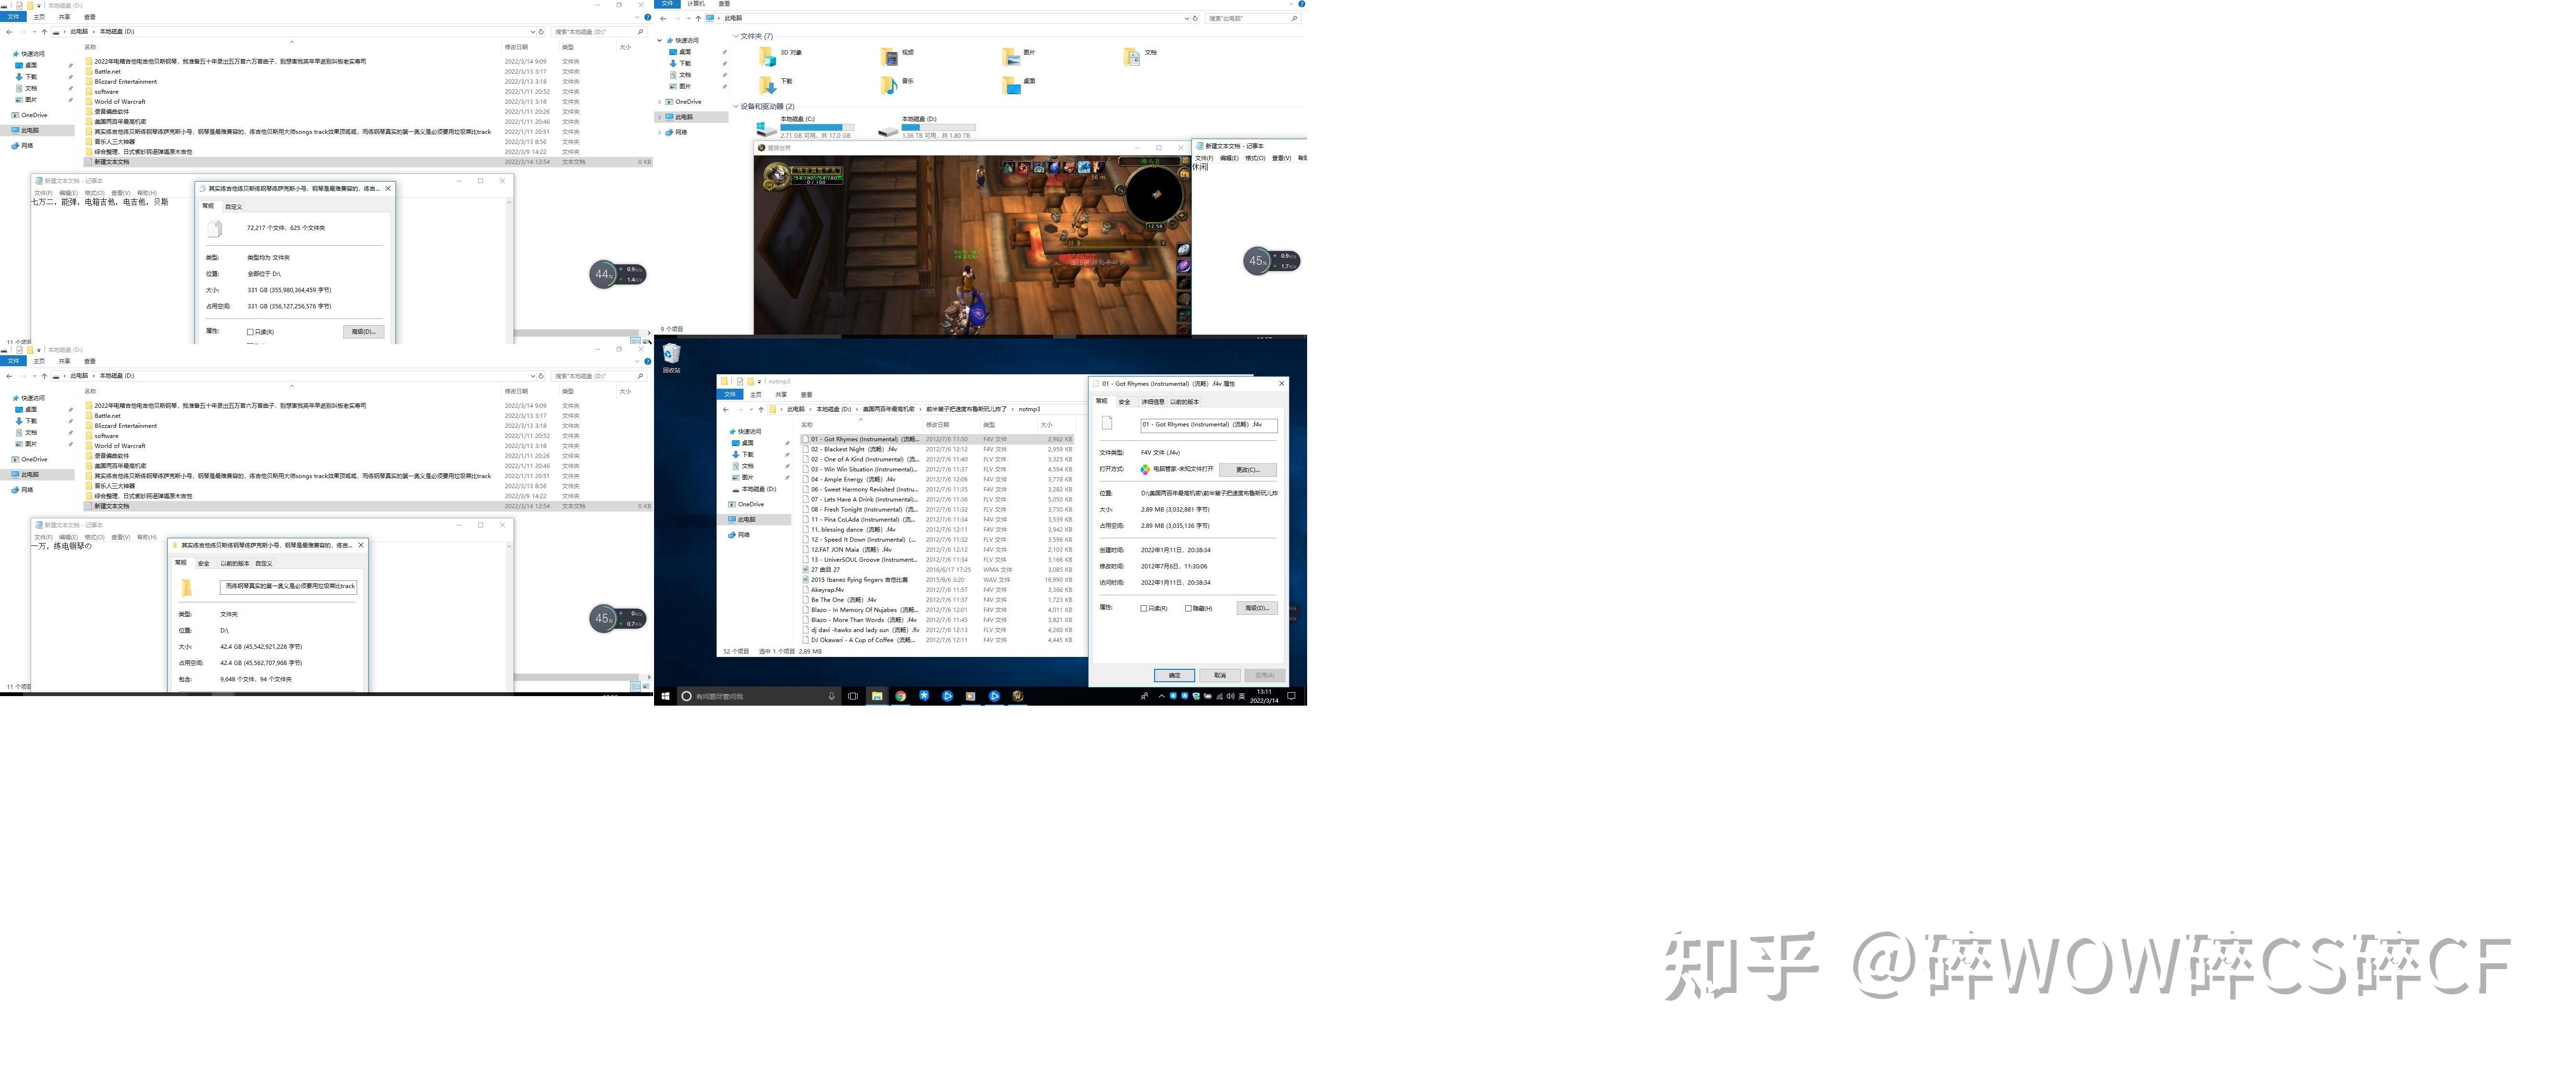The image size is (2576, 1069).
Task: Expand 网络 node in 此电脑 window tree
Action: [660, 132]
